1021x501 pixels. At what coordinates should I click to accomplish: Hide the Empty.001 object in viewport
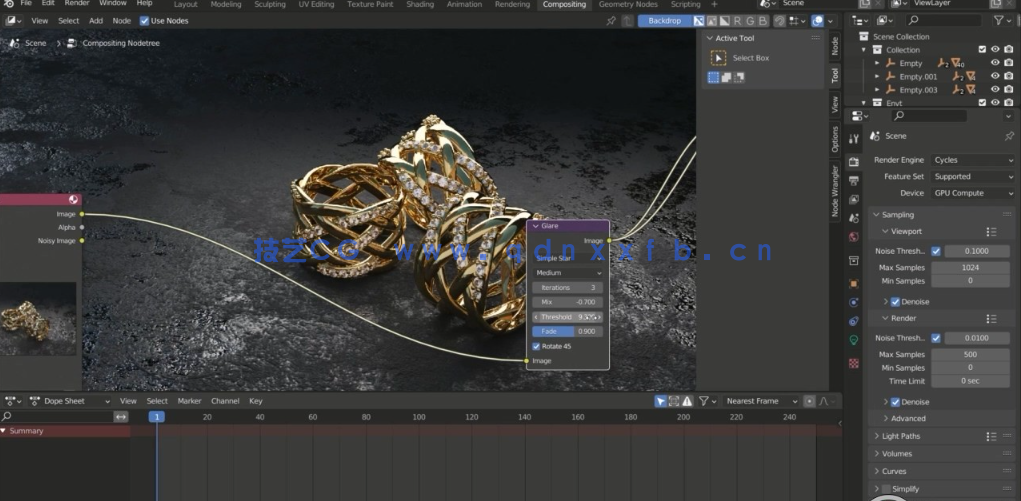tap(995, 76)
